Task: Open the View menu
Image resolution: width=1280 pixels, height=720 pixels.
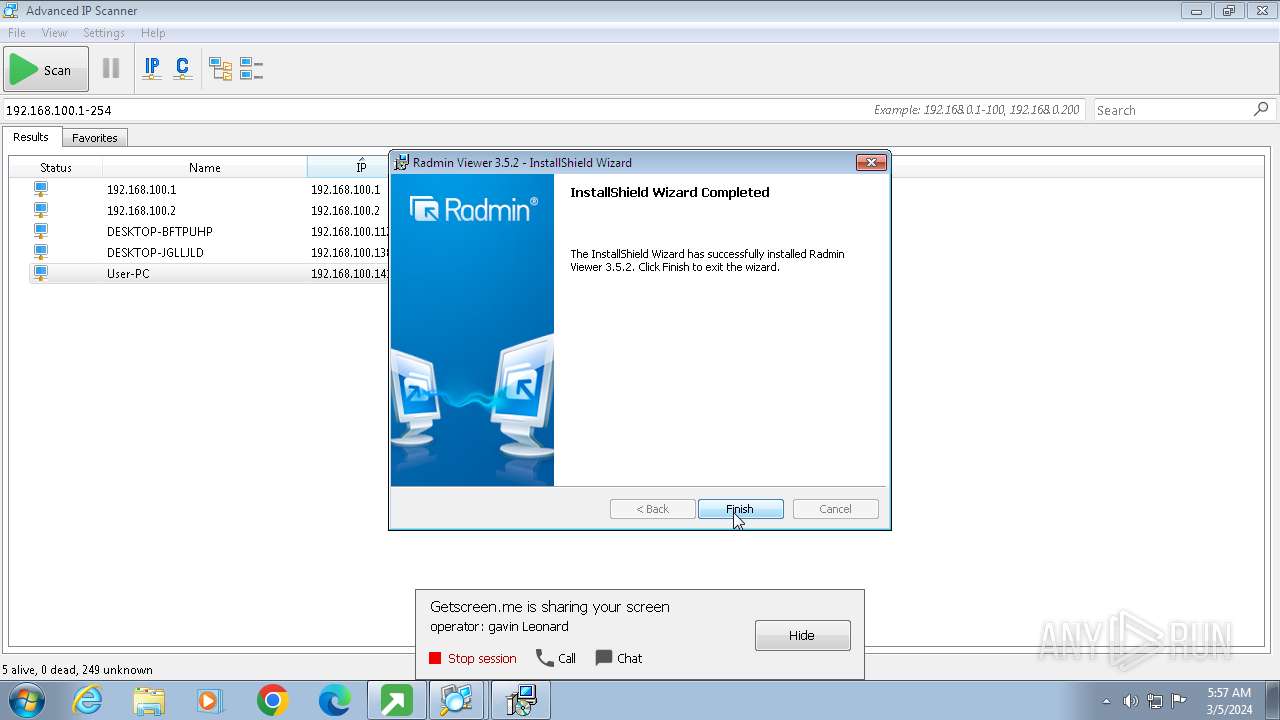Action: (x=54, y=33)
